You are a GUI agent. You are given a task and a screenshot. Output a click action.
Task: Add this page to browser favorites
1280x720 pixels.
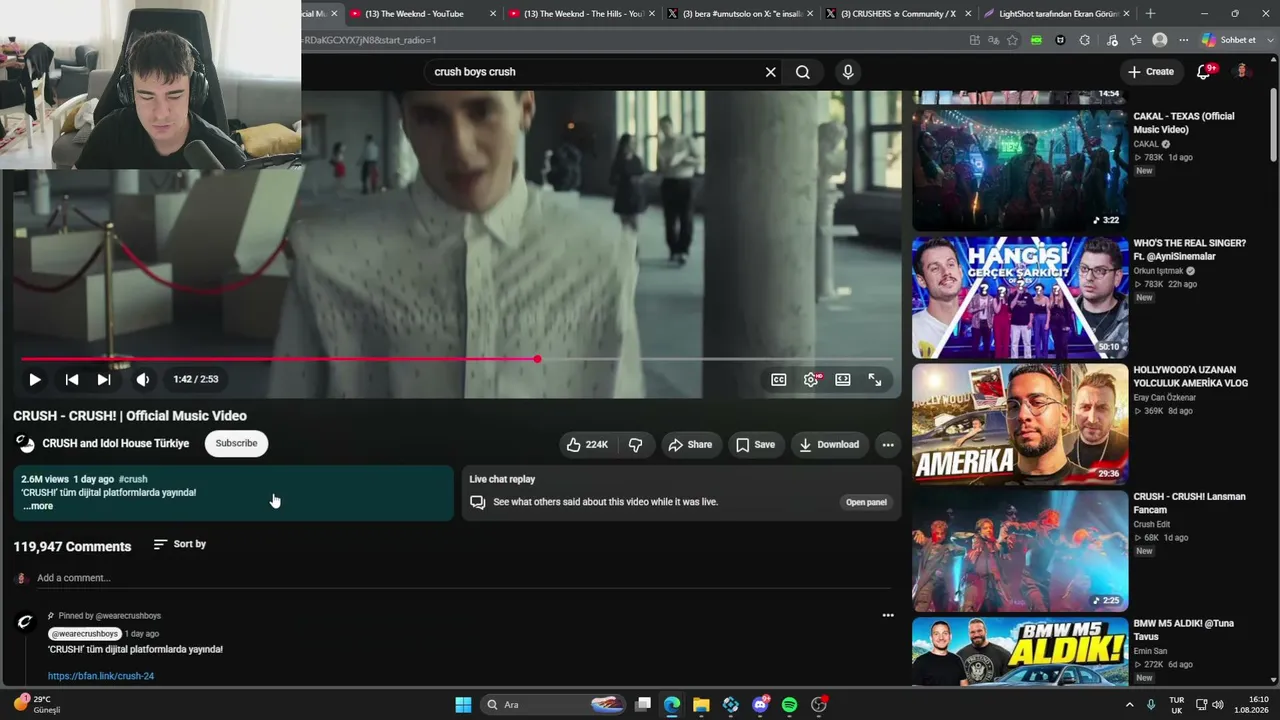point(1013,40)
